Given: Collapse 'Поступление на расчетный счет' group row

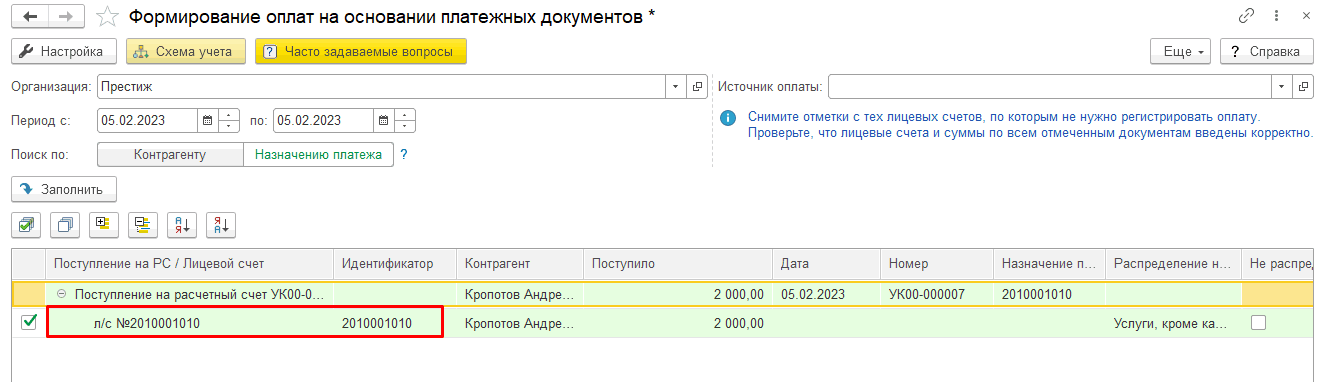Looking at the screenshot, I should pos(62,294).
